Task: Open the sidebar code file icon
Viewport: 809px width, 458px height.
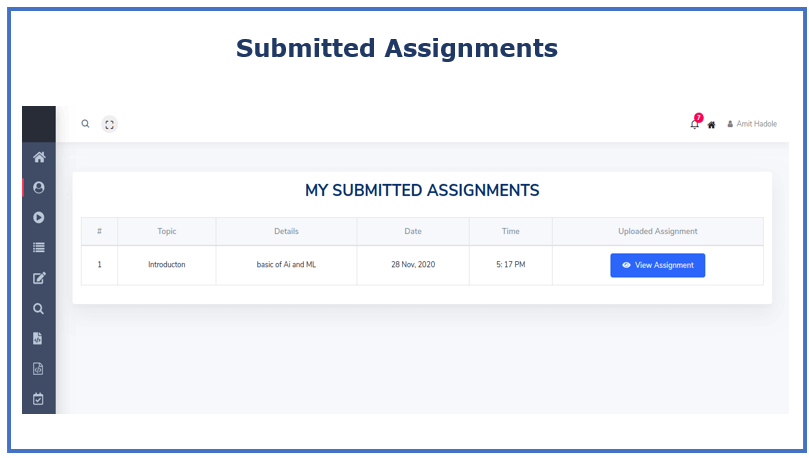Action: point(38,338)
